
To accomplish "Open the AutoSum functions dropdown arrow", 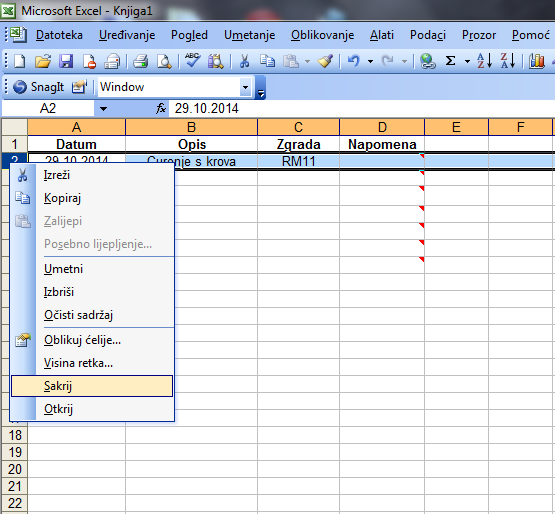I will coord(467,62).
